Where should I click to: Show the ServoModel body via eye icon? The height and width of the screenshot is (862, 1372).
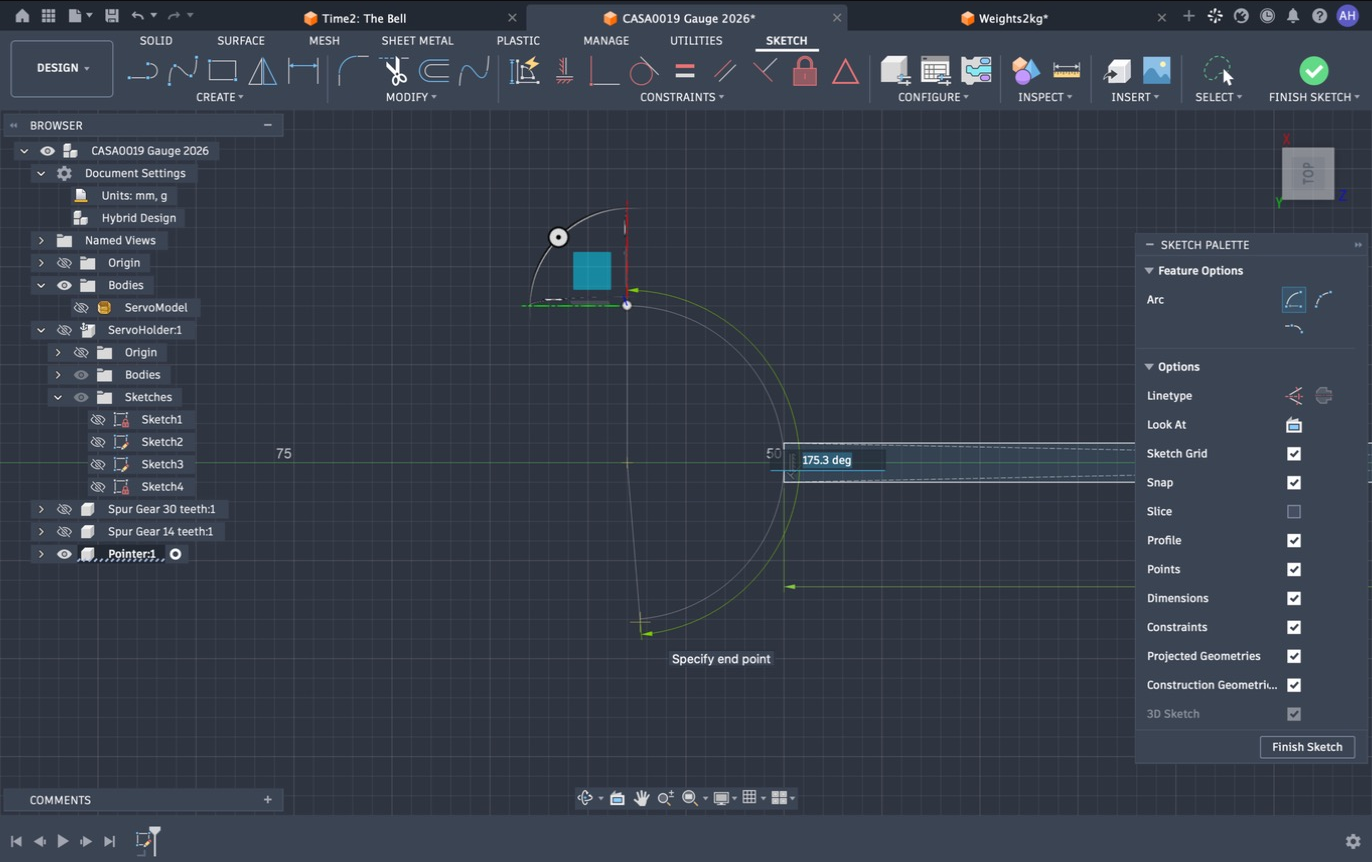coord(81,308)
